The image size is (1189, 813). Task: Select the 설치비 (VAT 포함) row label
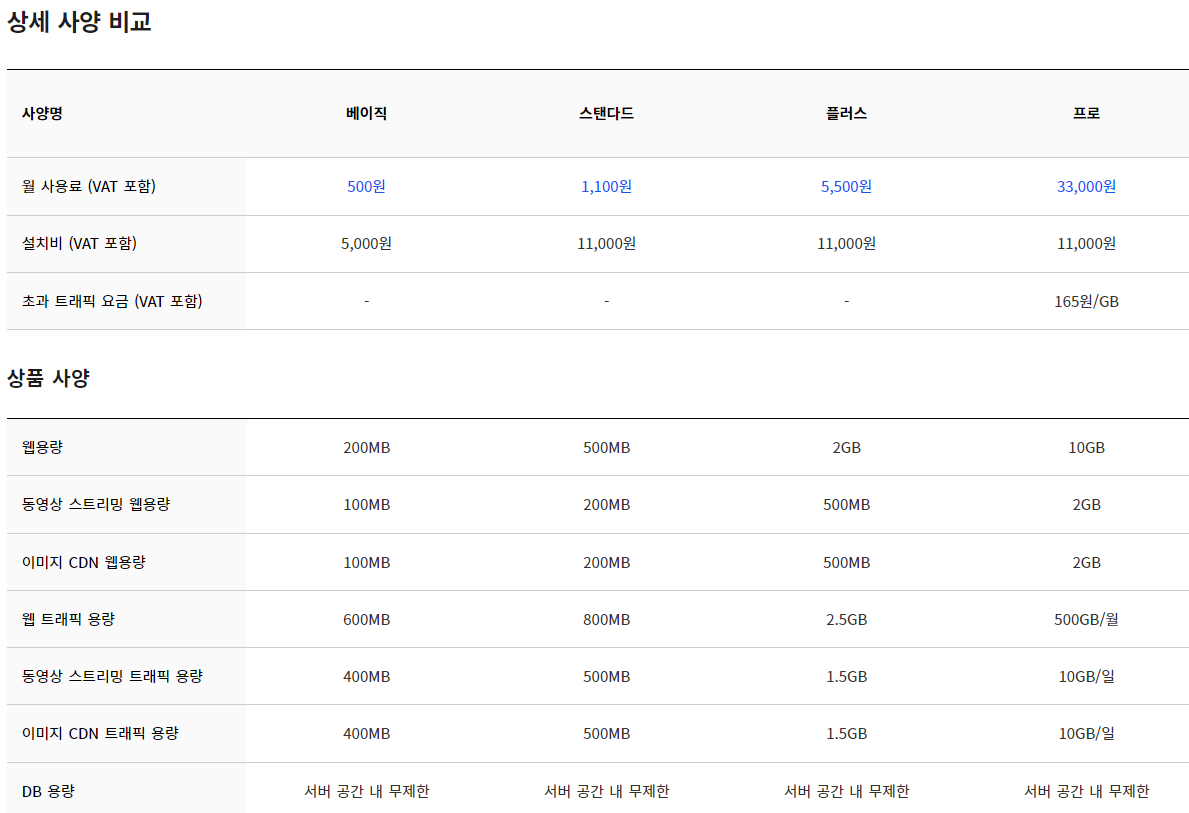[x=79, y=243]
